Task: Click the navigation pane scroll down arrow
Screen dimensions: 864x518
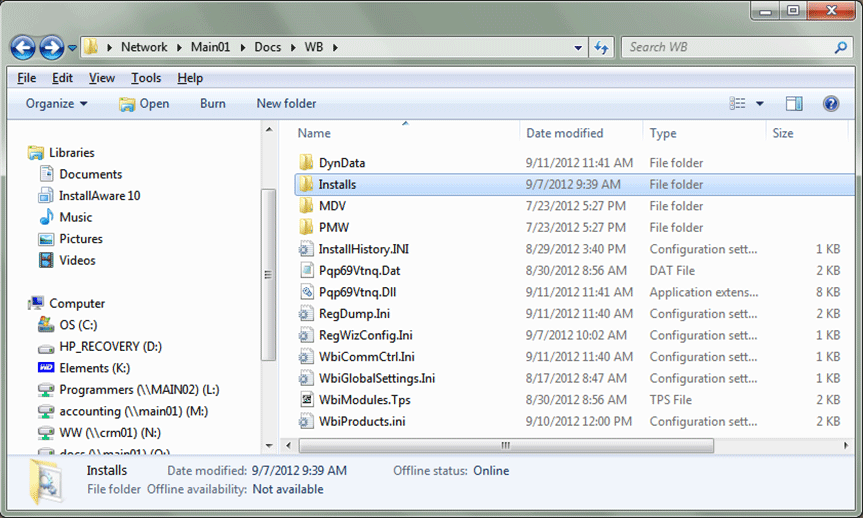Action: (x=268, y=445)
